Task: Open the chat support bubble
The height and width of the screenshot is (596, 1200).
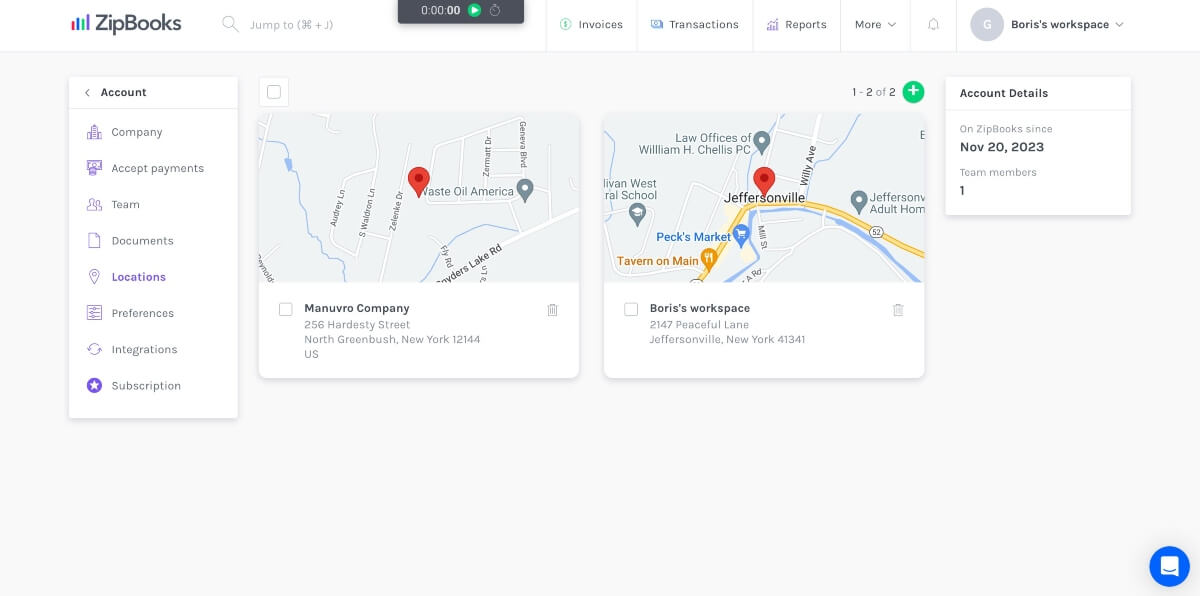Action: pyautogui.click(x=1169, y=566)
